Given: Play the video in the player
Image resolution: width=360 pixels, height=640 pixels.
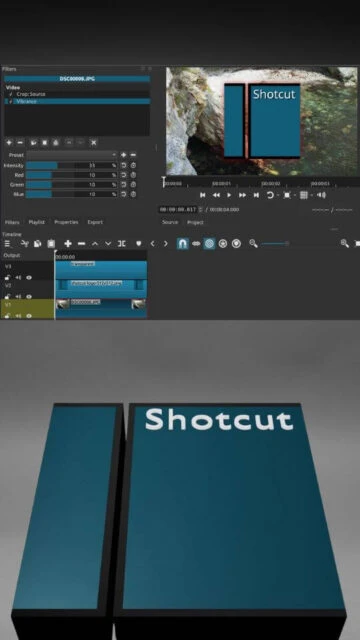Looking at the screenshot, I should click(x=229, y=195).
